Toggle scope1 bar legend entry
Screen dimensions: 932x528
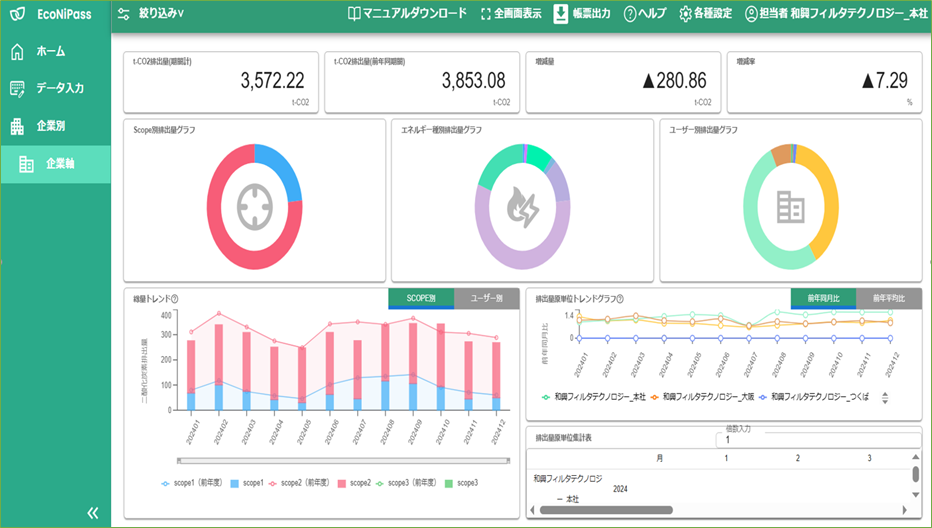pos(246,483)
